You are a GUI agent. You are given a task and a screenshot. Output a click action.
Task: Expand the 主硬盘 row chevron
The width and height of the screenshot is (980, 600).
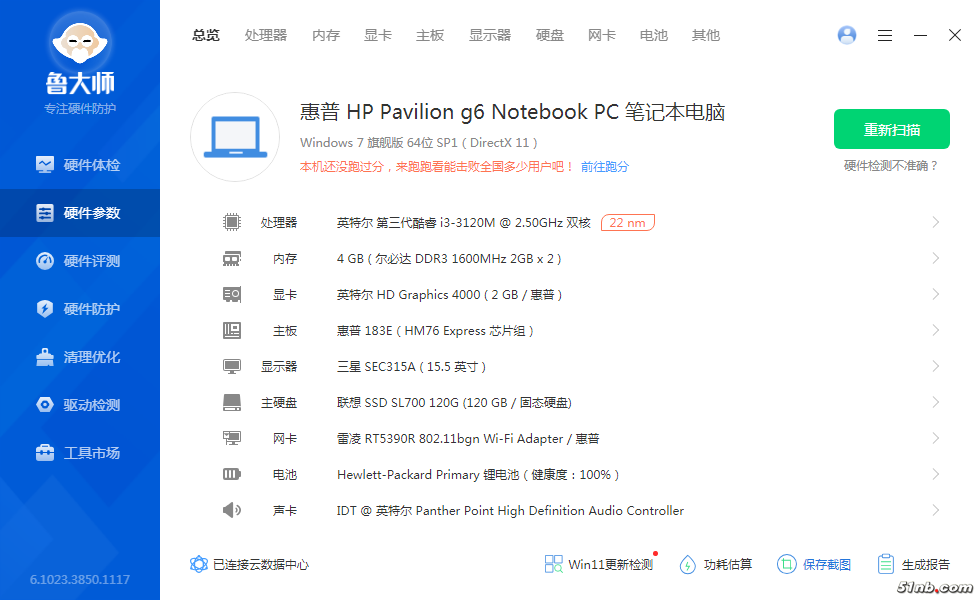[936, 402]
